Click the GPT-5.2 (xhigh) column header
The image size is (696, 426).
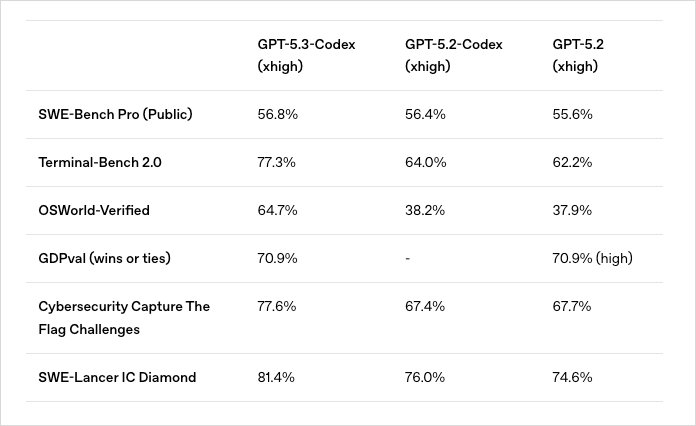pyautogui.click(x=576, y=55)
